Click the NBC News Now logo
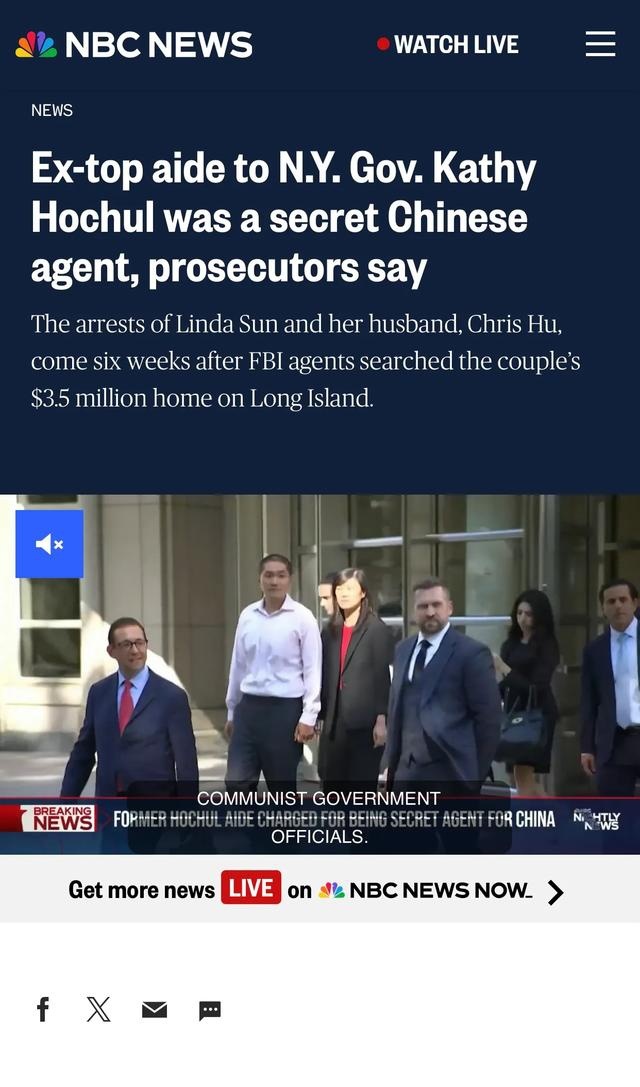This screenshot has width=640, height=1087. pyautogui.click(x=424, y=891)
